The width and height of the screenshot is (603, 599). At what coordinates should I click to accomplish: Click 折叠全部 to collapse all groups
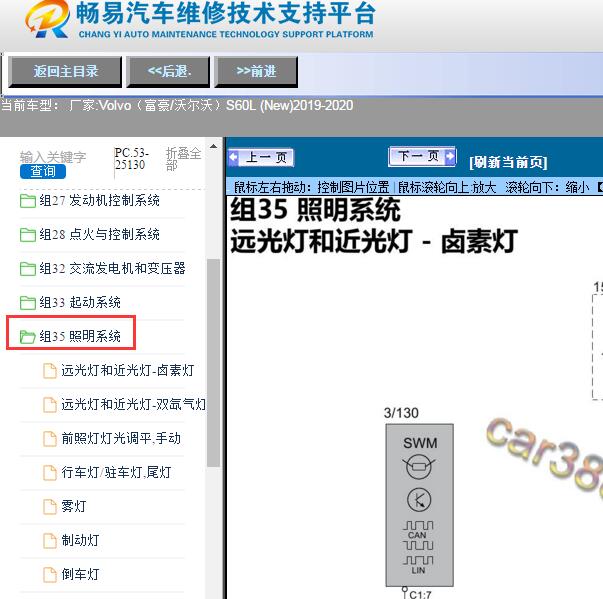point(183,159)
